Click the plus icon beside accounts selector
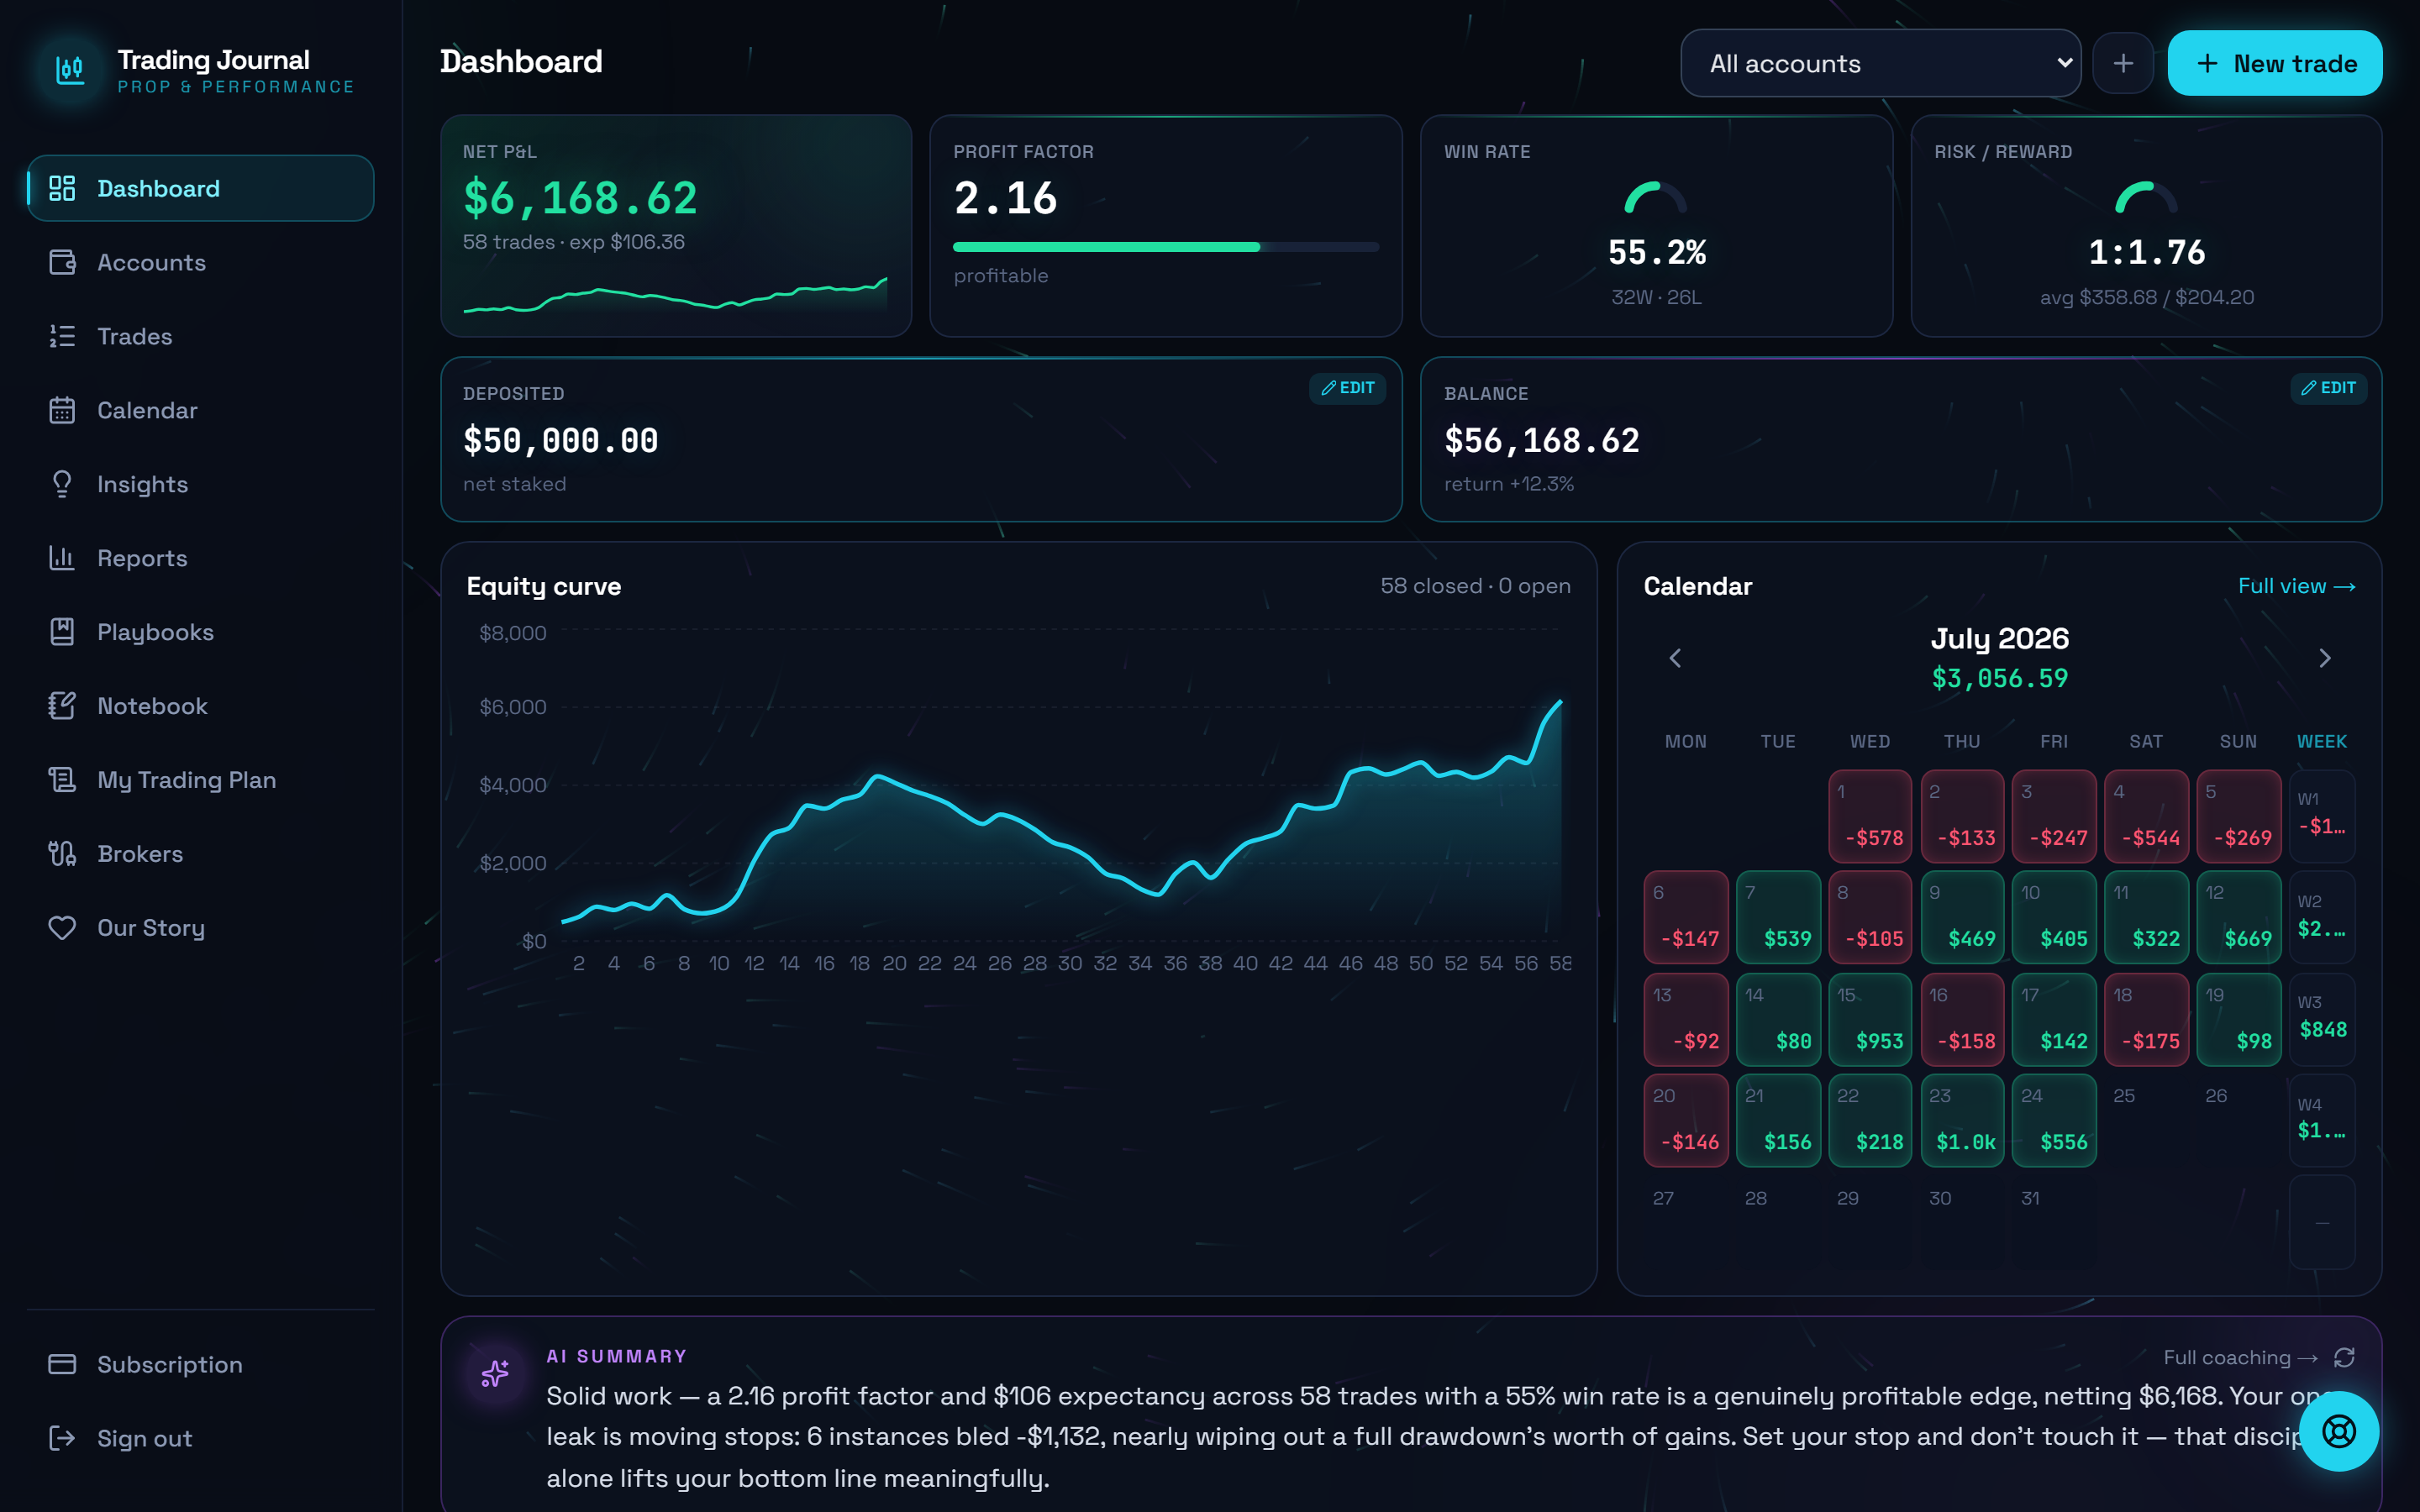The image size is (2420, 1512). click(x=2123, y=64)
